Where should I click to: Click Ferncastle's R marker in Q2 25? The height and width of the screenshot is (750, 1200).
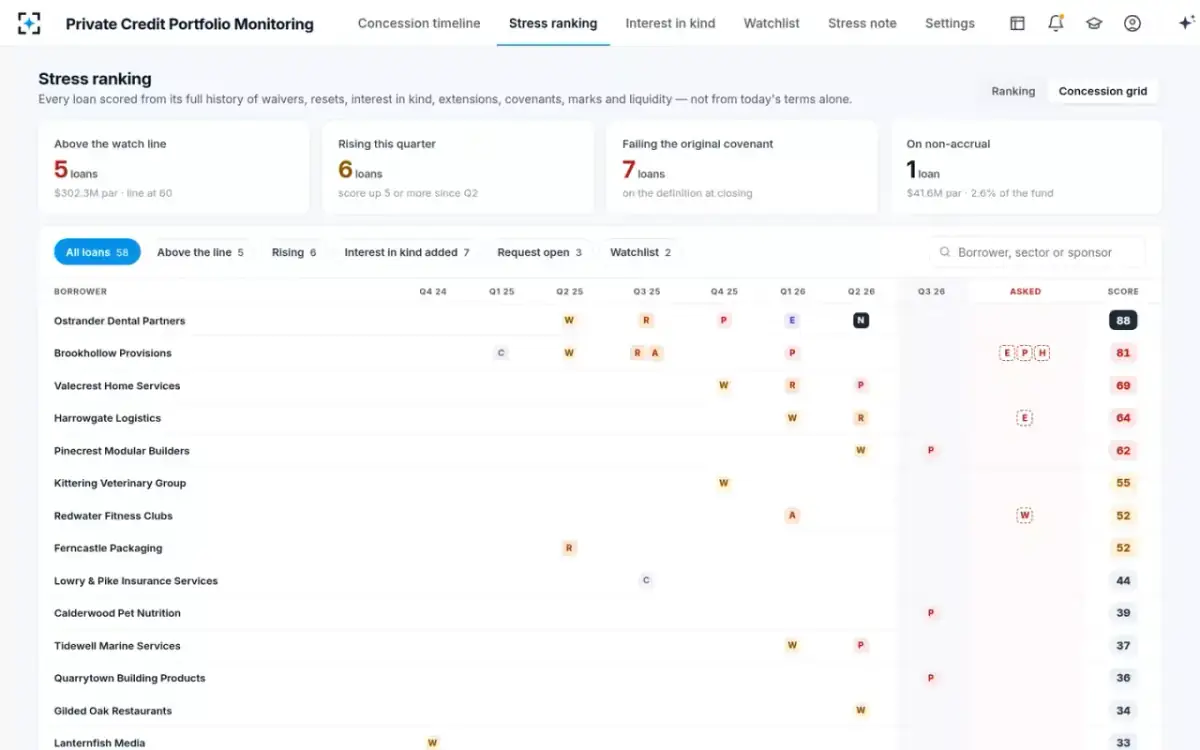(x=569, y=548)
